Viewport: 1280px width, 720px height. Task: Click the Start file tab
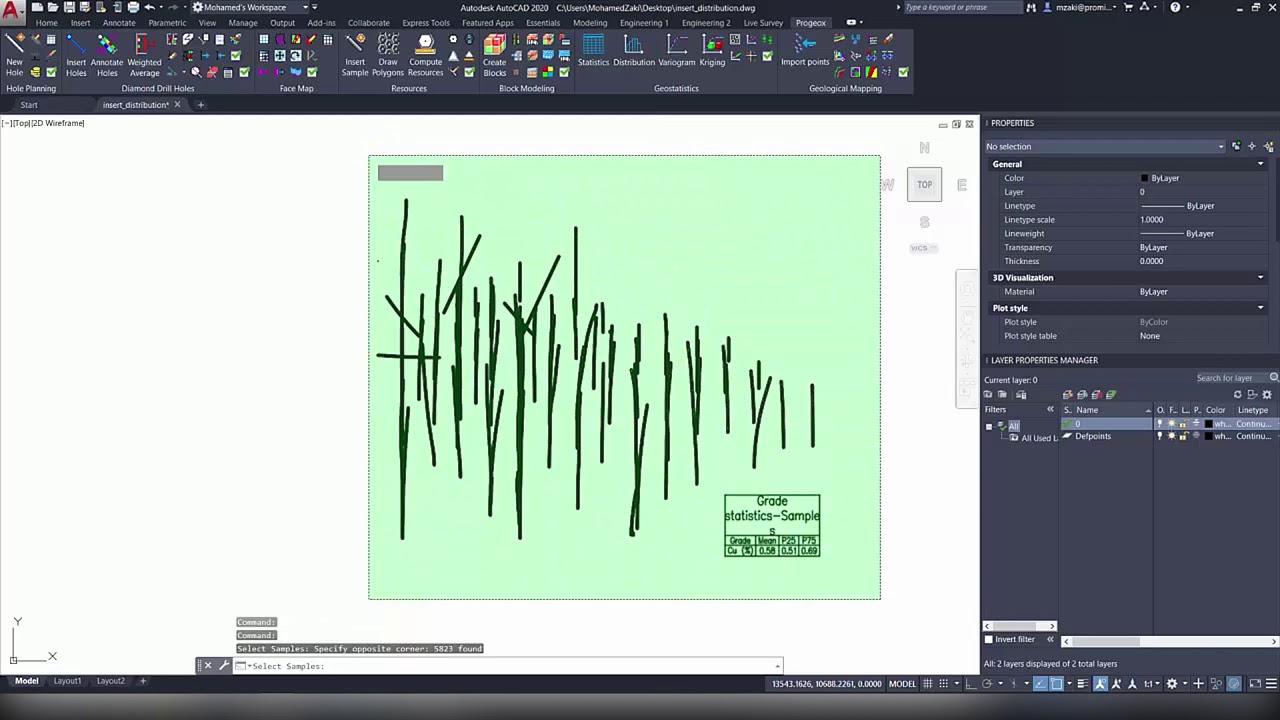pos(29,105)
